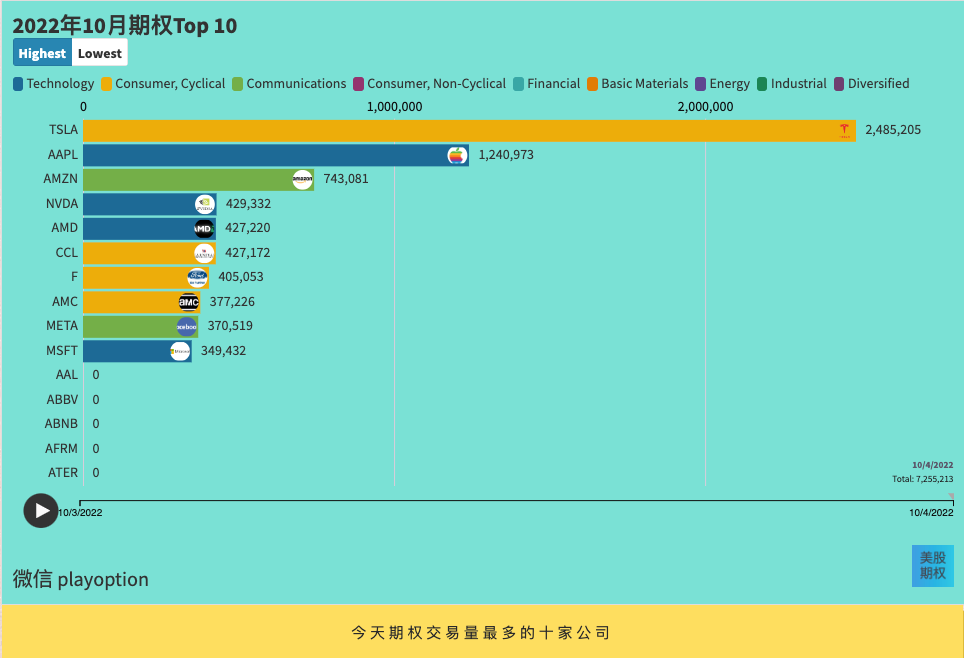Click the 1,000,000 axis label
Image resolution: width=964 pixels, height=658 pixels.
point(394,106)
